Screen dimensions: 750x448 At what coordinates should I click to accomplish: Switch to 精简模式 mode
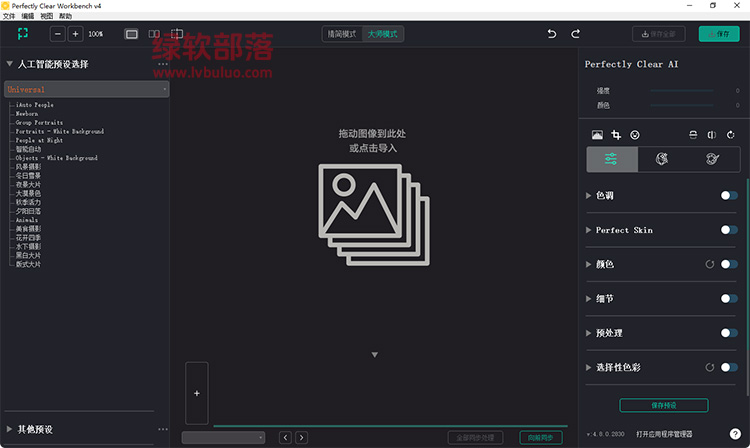pos(342,34)
